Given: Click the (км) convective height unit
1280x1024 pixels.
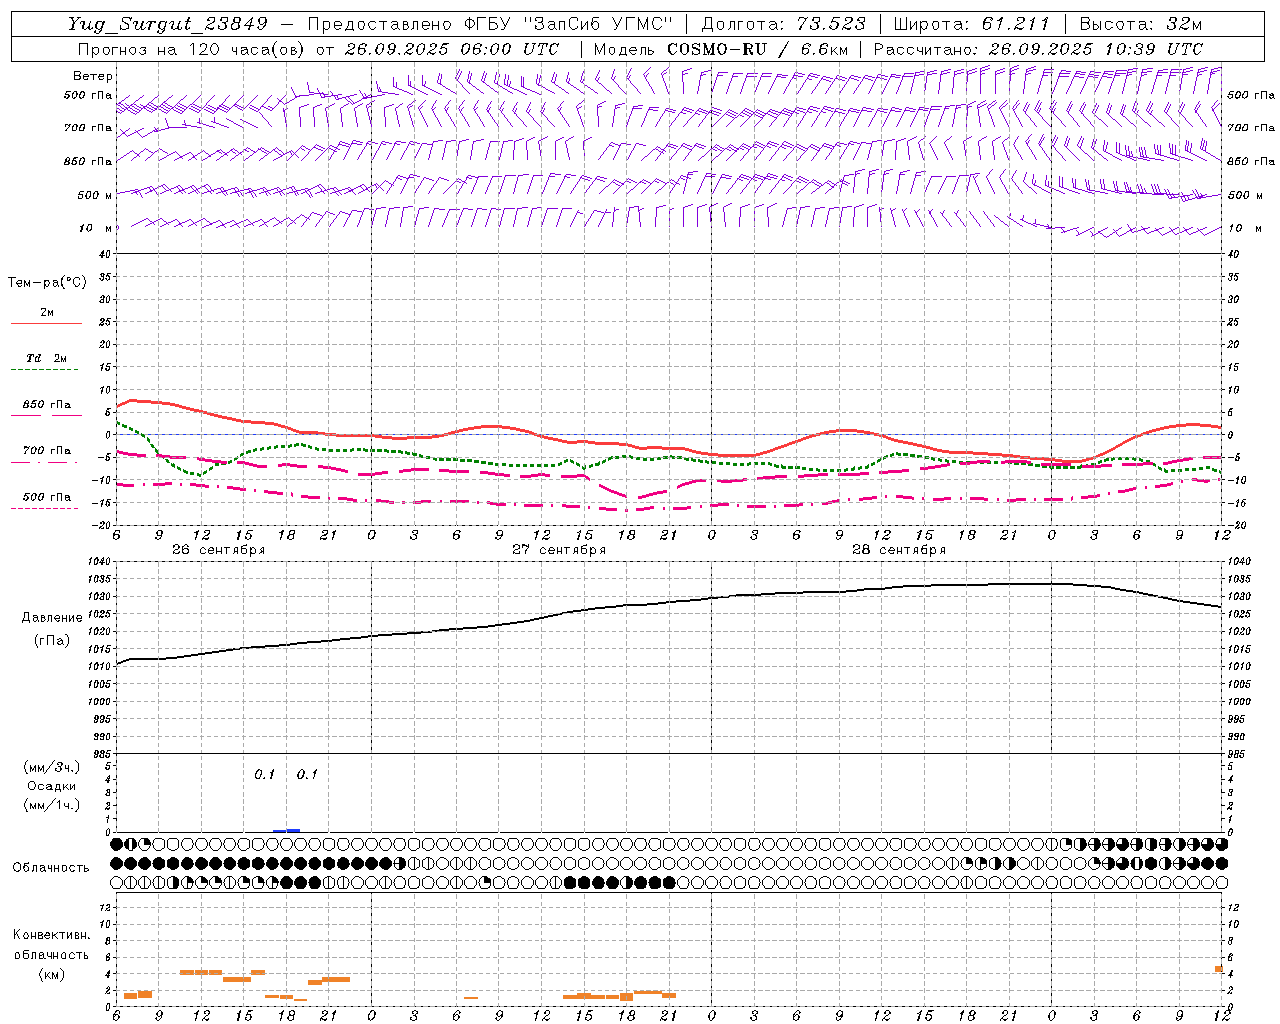Looking at the screenshot, I should click(52, 974).
